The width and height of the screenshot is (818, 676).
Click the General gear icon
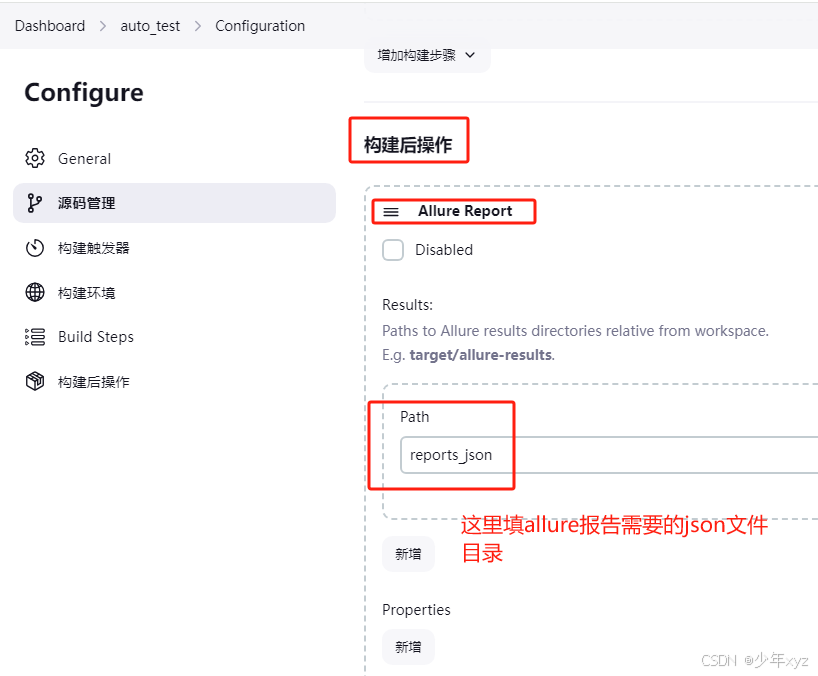(x=35, y=158)
